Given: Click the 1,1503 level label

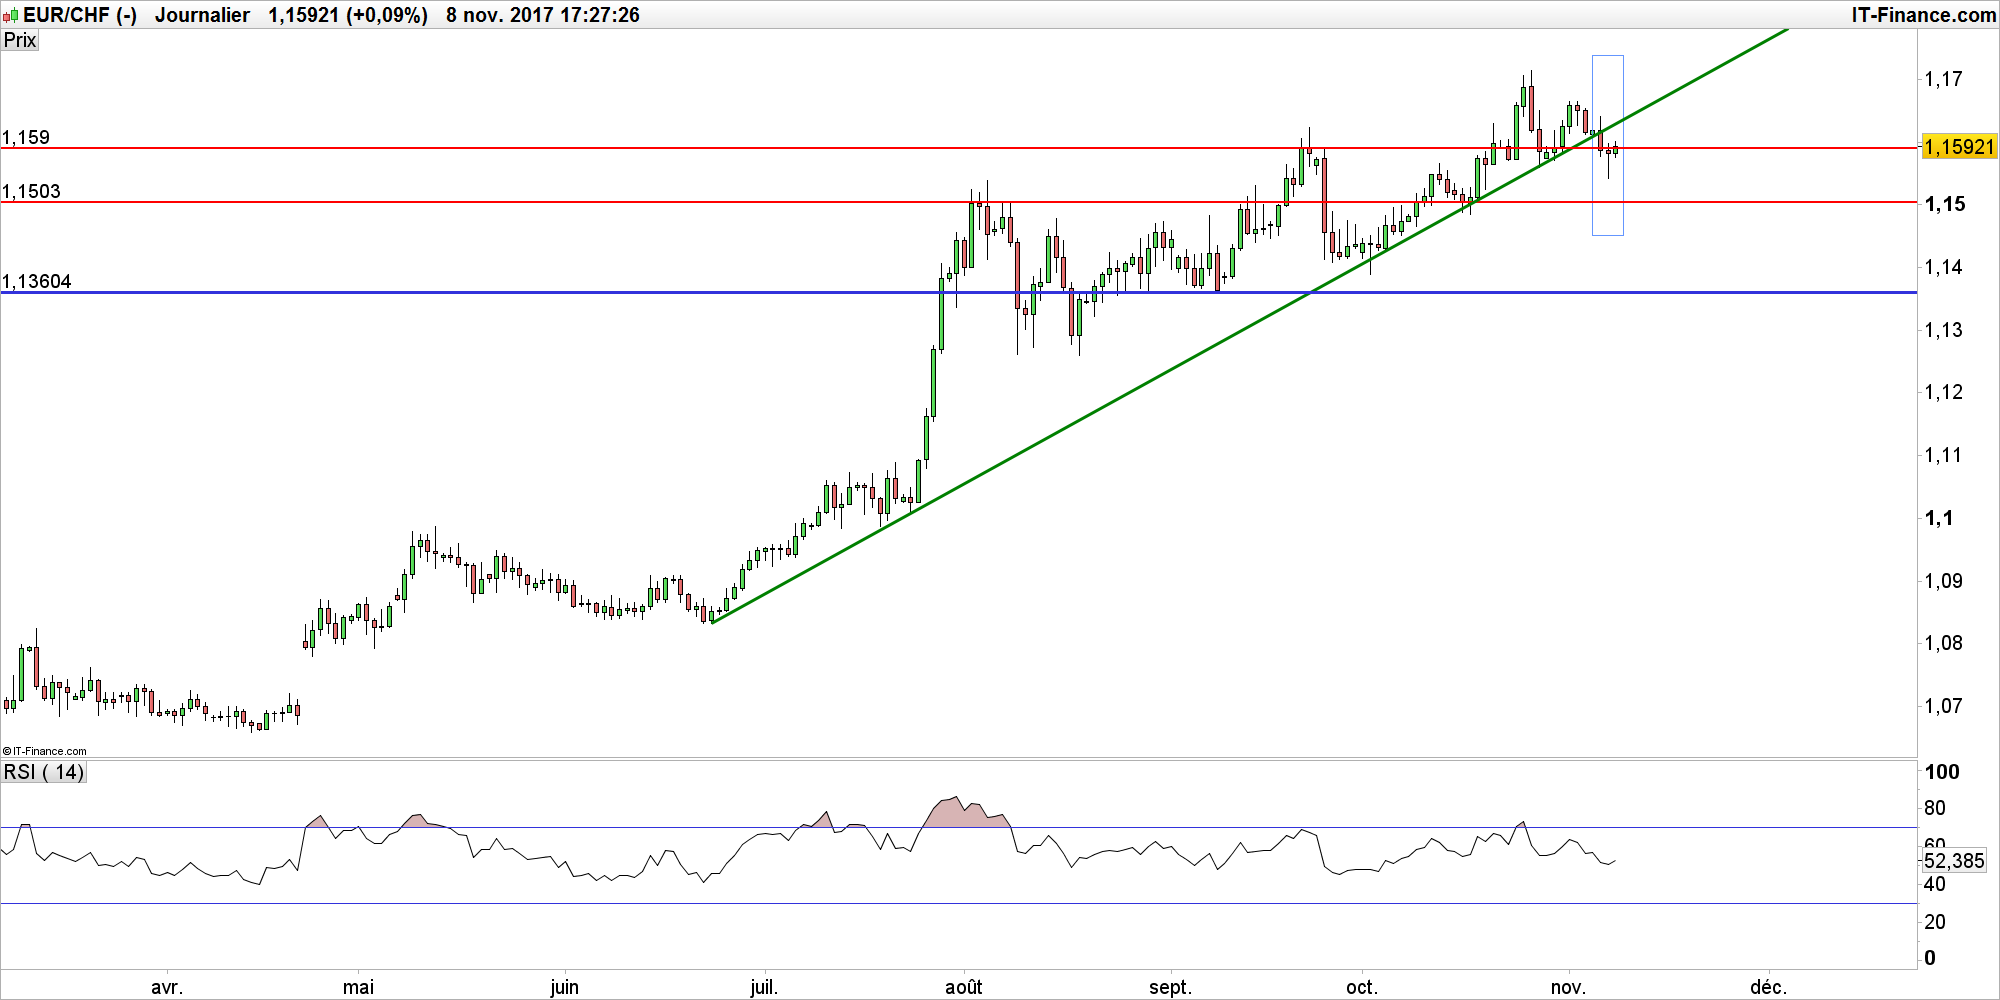Looking at the screenshot, I should tap(31, 191).
